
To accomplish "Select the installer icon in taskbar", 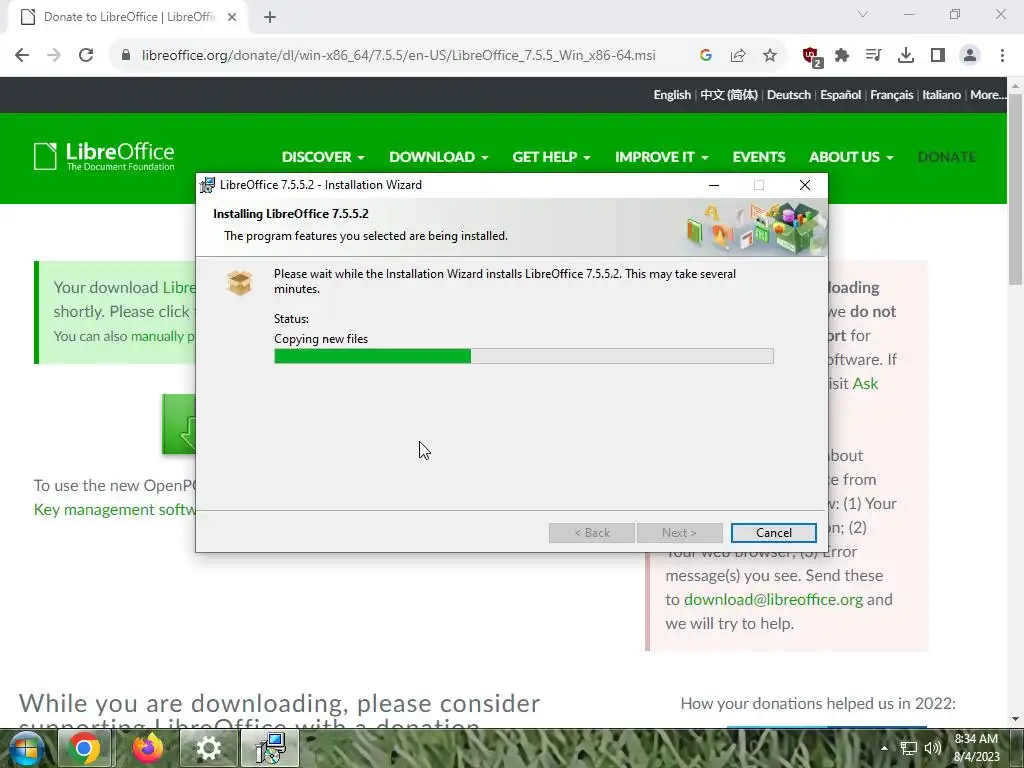I will (x=271, y=748).
